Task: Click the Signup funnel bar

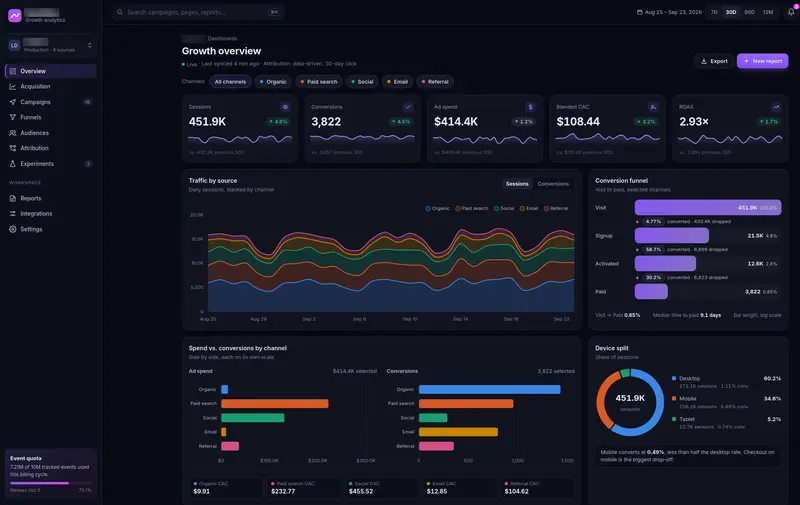Action: click(671, 236)
